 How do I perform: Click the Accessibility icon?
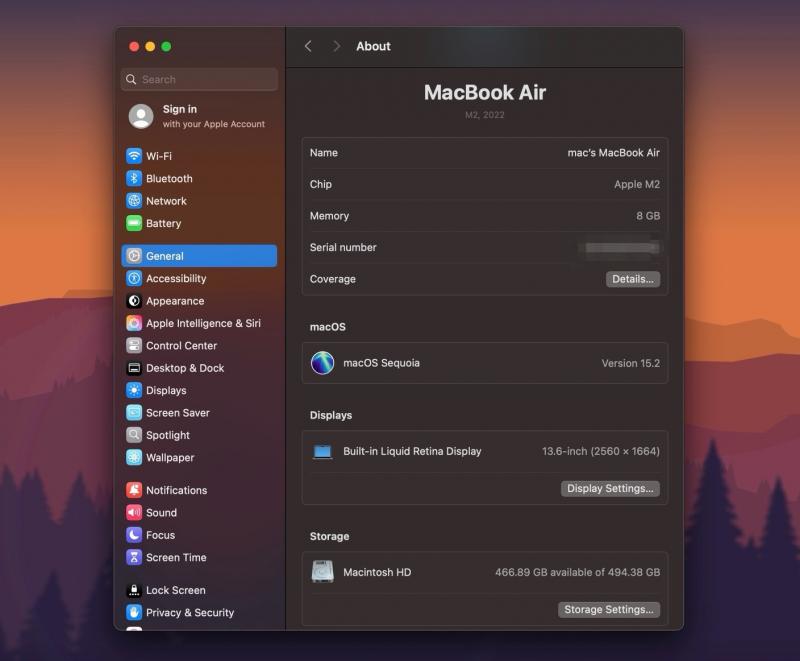click(134, 279)
